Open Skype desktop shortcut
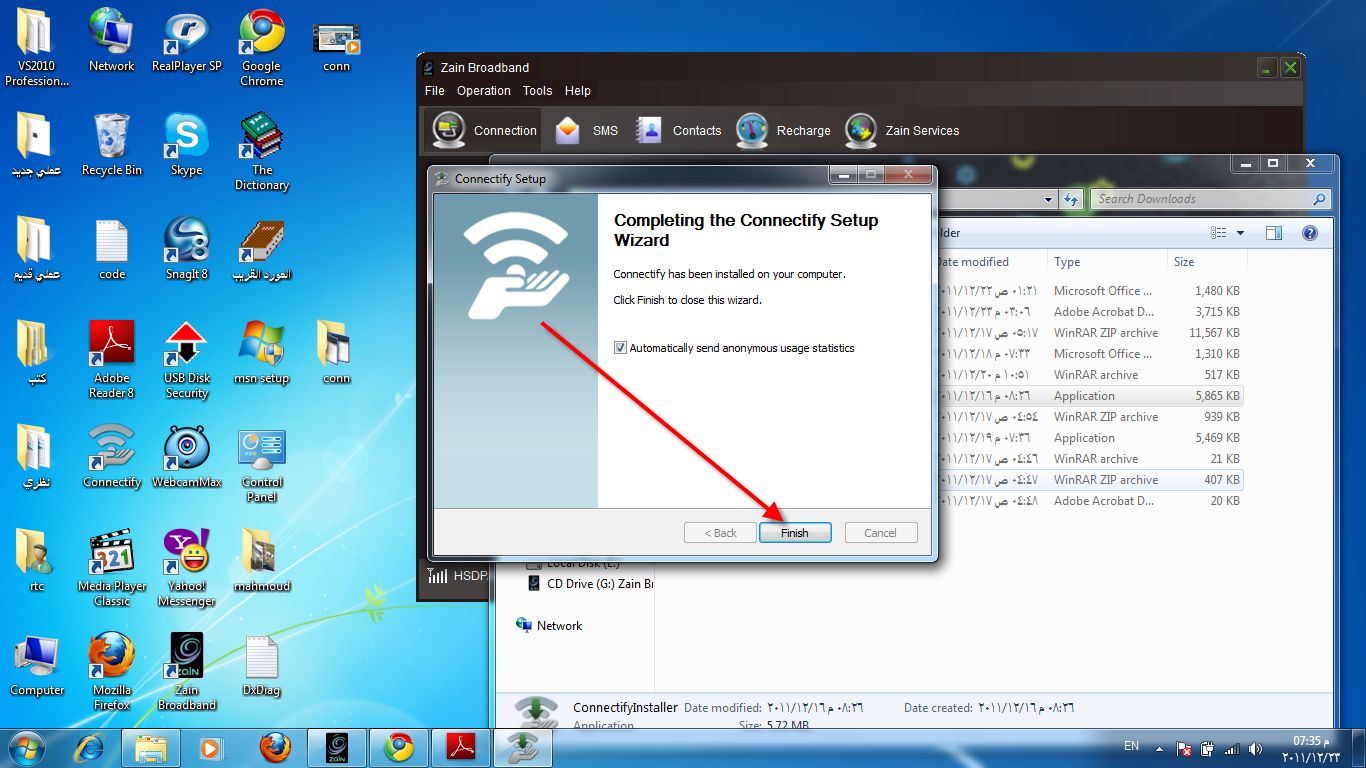 click(186, 145)
